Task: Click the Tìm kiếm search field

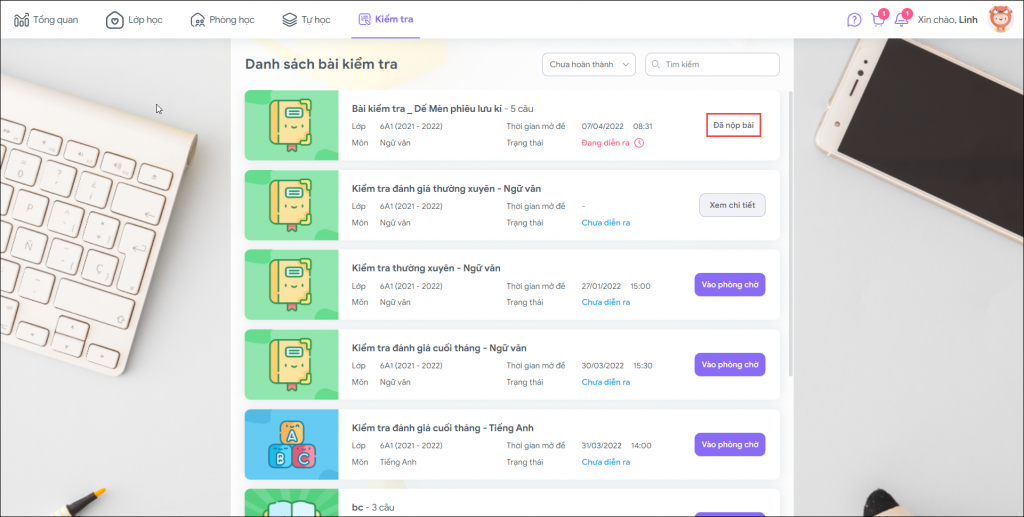Action: 712,65
